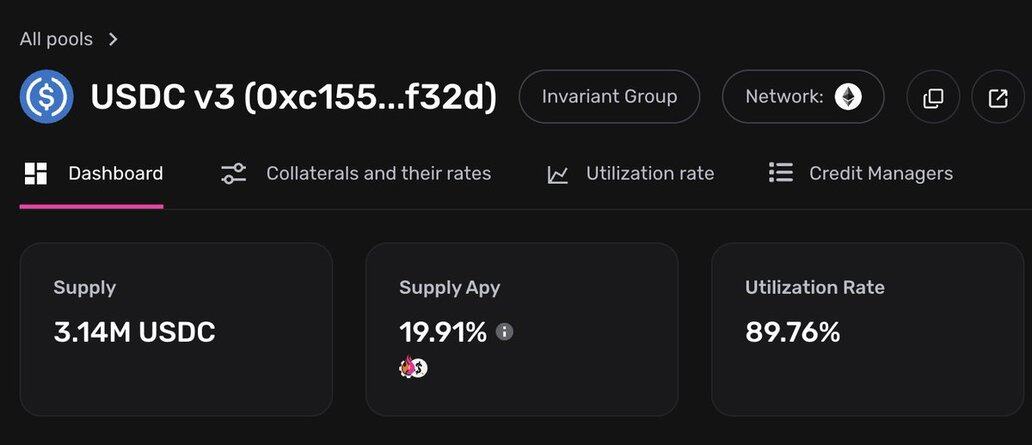The width and height of the screenshot is (1032, 445).
Task: Open the Invariant Group button
Action: (x=609, y=97)
